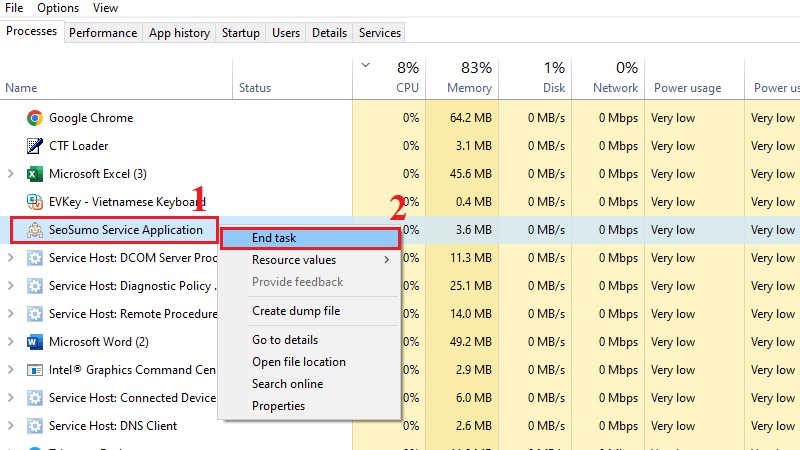Expand Intel Graphics Command Center group
800x450 pixels.
pos(11,370)
